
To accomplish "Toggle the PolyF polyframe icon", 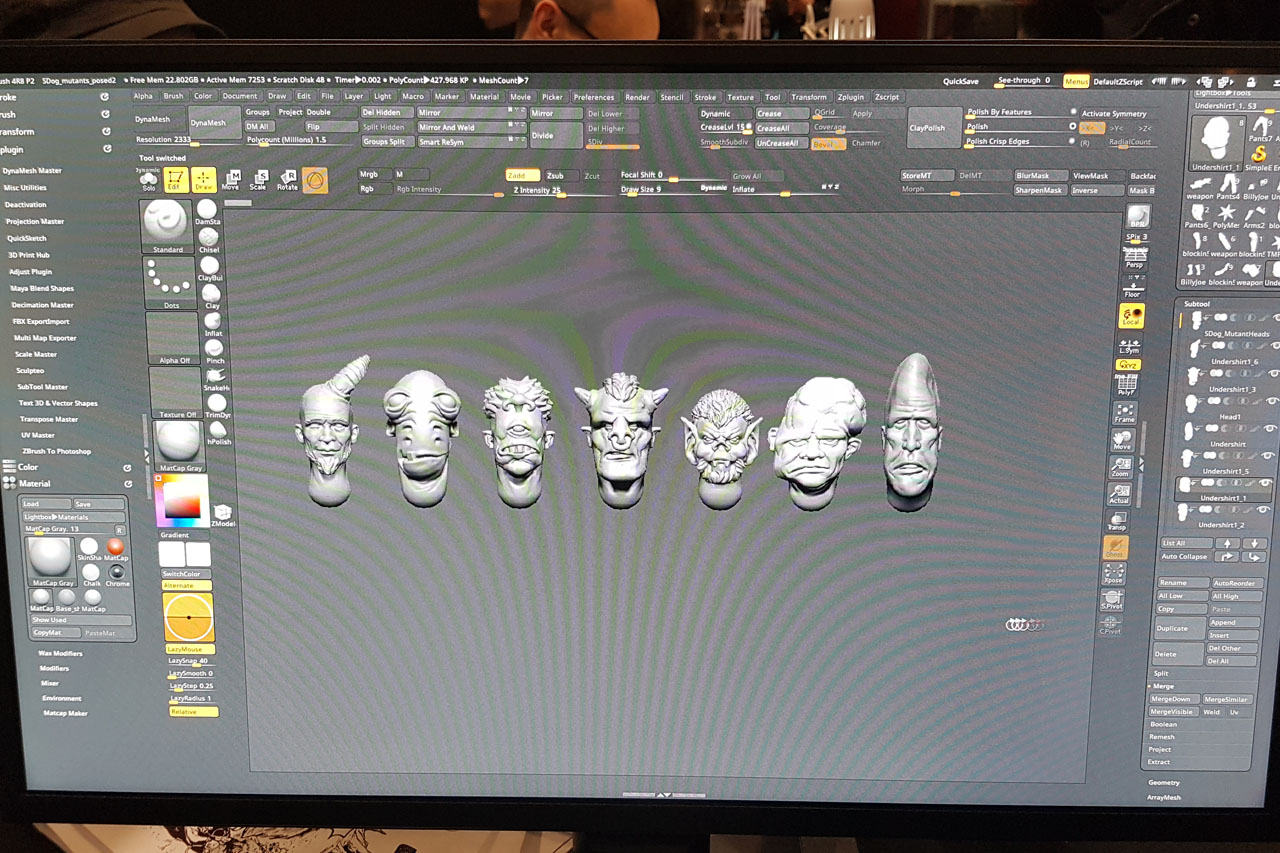I will [x=1126, y=385].
